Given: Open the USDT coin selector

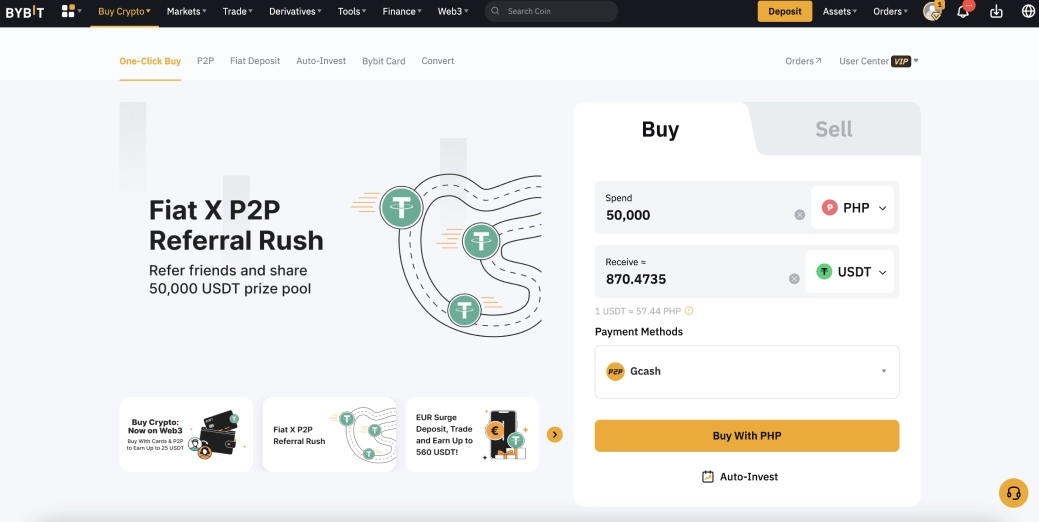Looking at the screenshot, I should [849, 272].
